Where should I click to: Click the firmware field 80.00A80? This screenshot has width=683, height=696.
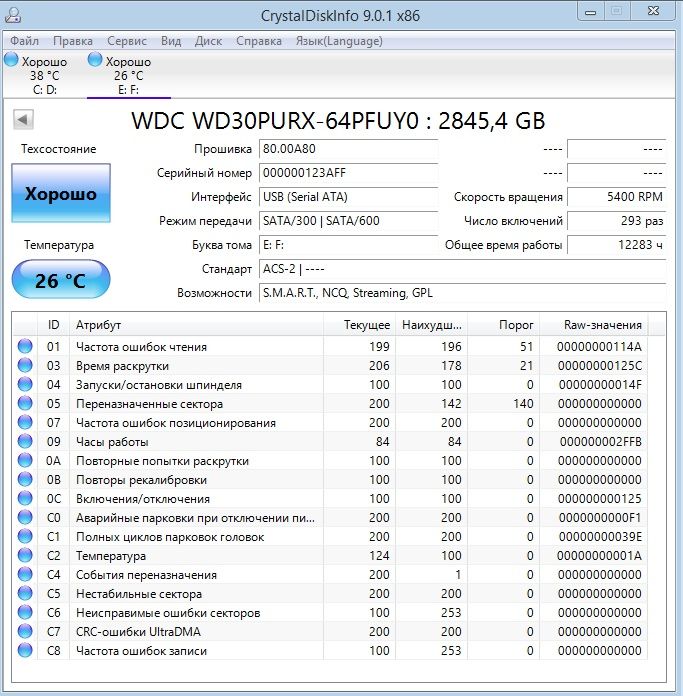pos(348,149)
